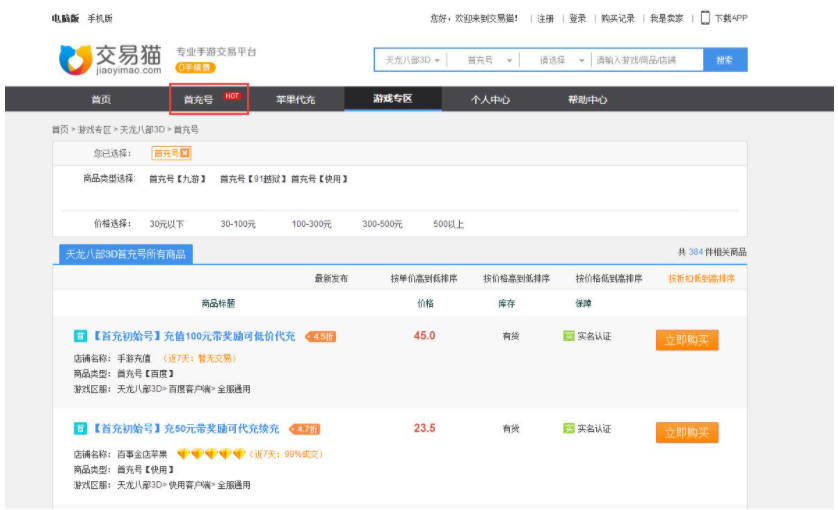Remove the 首充号 filter with its X icon

point(185,153)
